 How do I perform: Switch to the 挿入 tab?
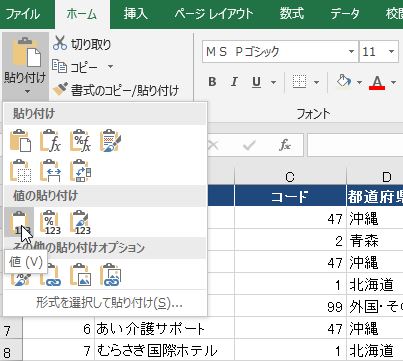pyautogui.click(x=135, y=14)
